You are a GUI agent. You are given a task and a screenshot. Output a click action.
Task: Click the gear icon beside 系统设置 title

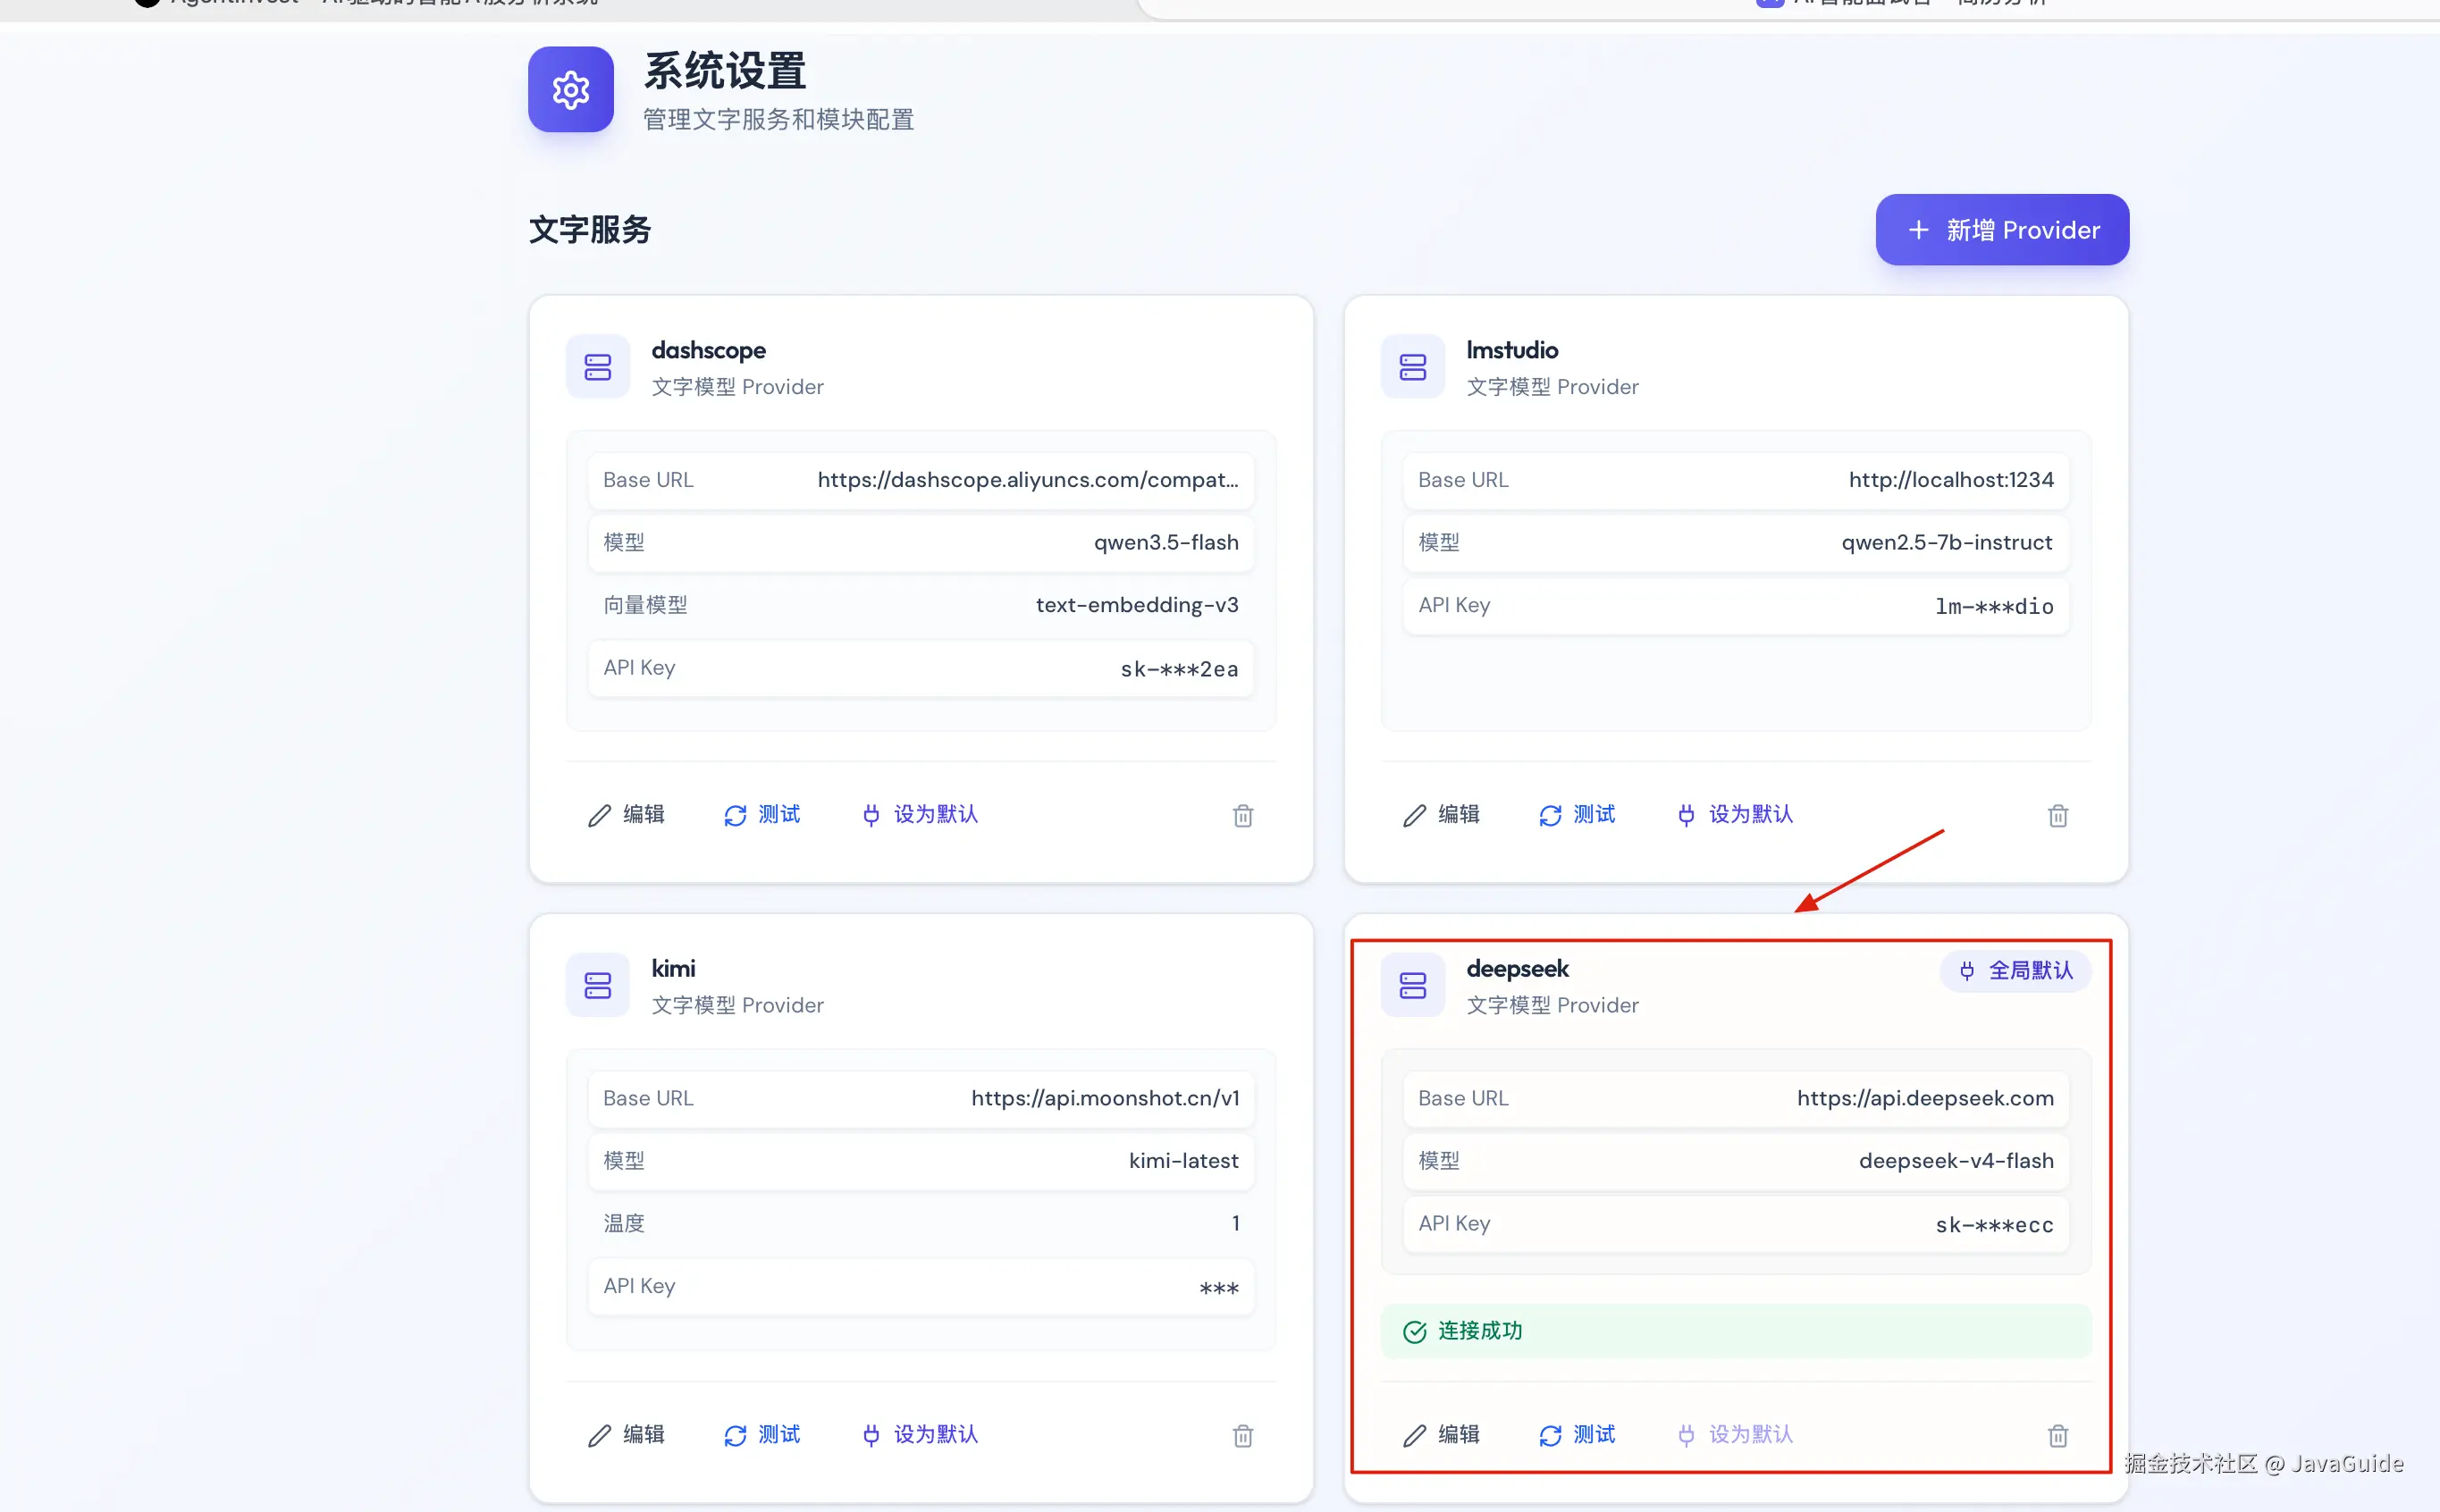tap(570, 89)
